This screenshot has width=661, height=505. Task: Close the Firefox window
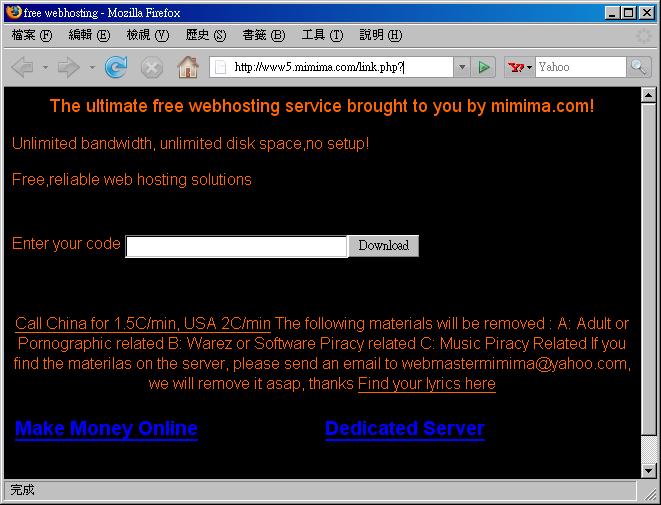coord(646,13)
